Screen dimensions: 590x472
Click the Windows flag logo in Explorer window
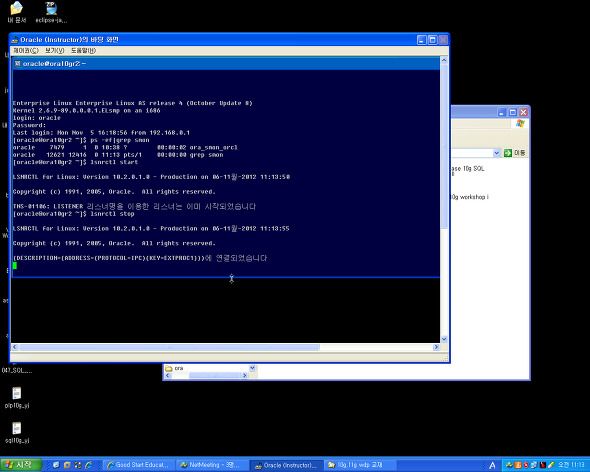[x=520, y=123]
